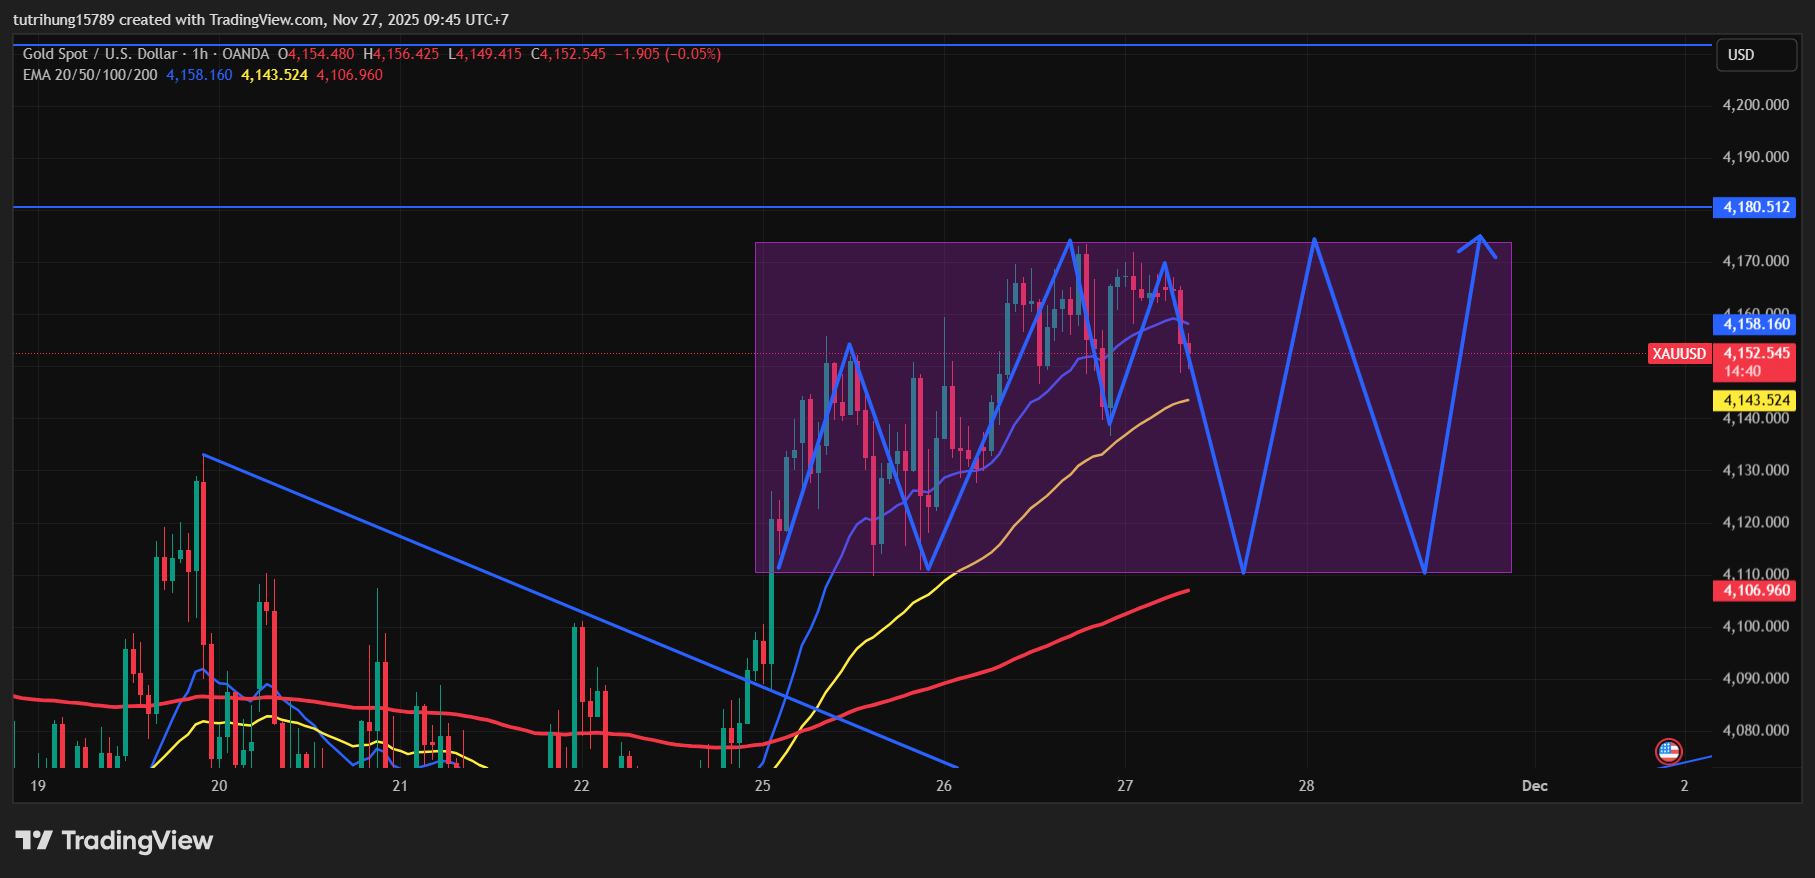The height and width of the screenshot is (878, 1815).
Task: Click the blue 4,158.160 EMA price label
Action: point(1755,324)
